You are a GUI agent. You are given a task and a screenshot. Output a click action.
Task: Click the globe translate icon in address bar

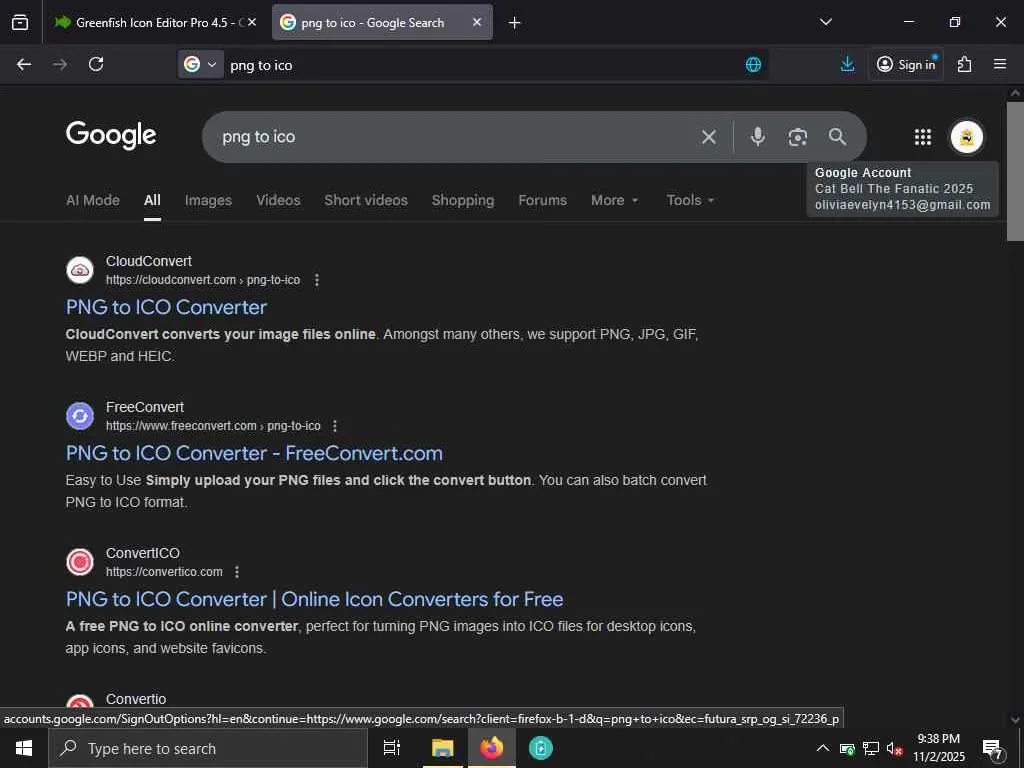point(753,65)
